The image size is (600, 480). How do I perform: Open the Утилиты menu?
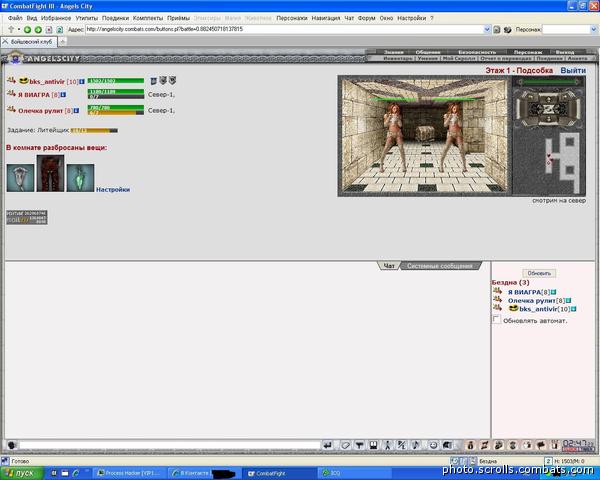(x=86, y=18)
